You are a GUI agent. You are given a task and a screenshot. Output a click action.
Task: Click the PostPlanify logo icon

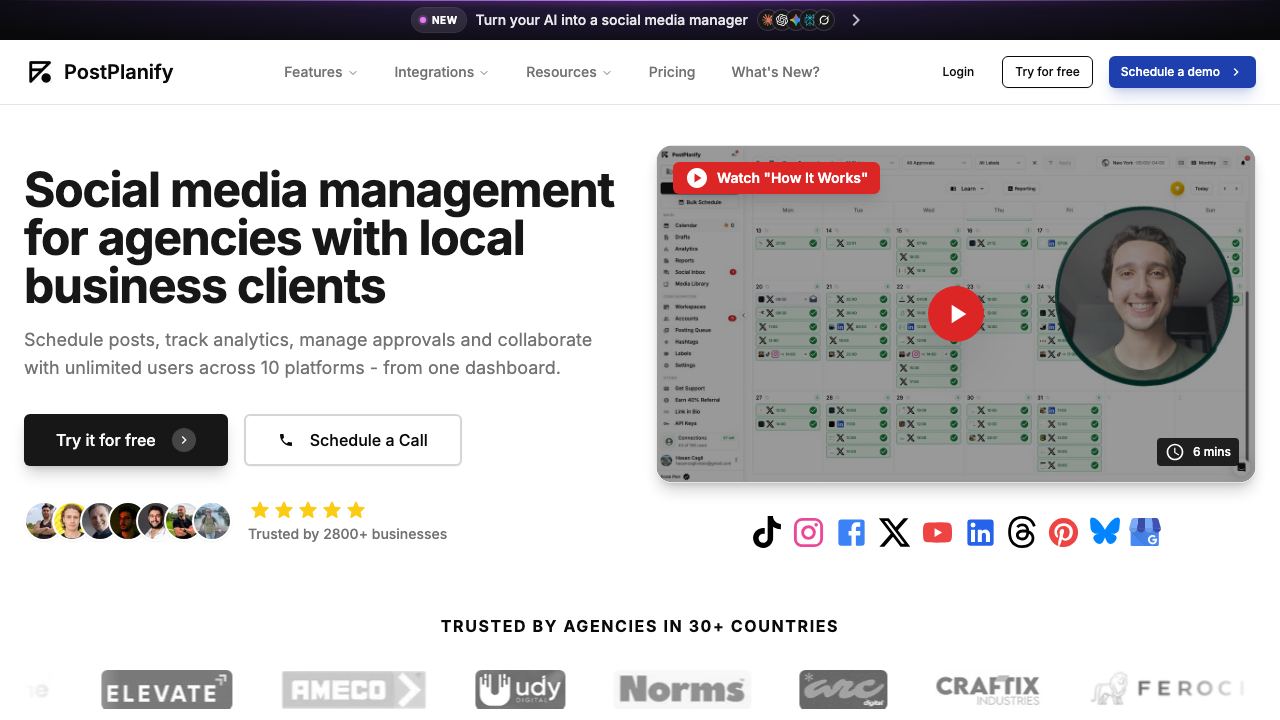40,72
